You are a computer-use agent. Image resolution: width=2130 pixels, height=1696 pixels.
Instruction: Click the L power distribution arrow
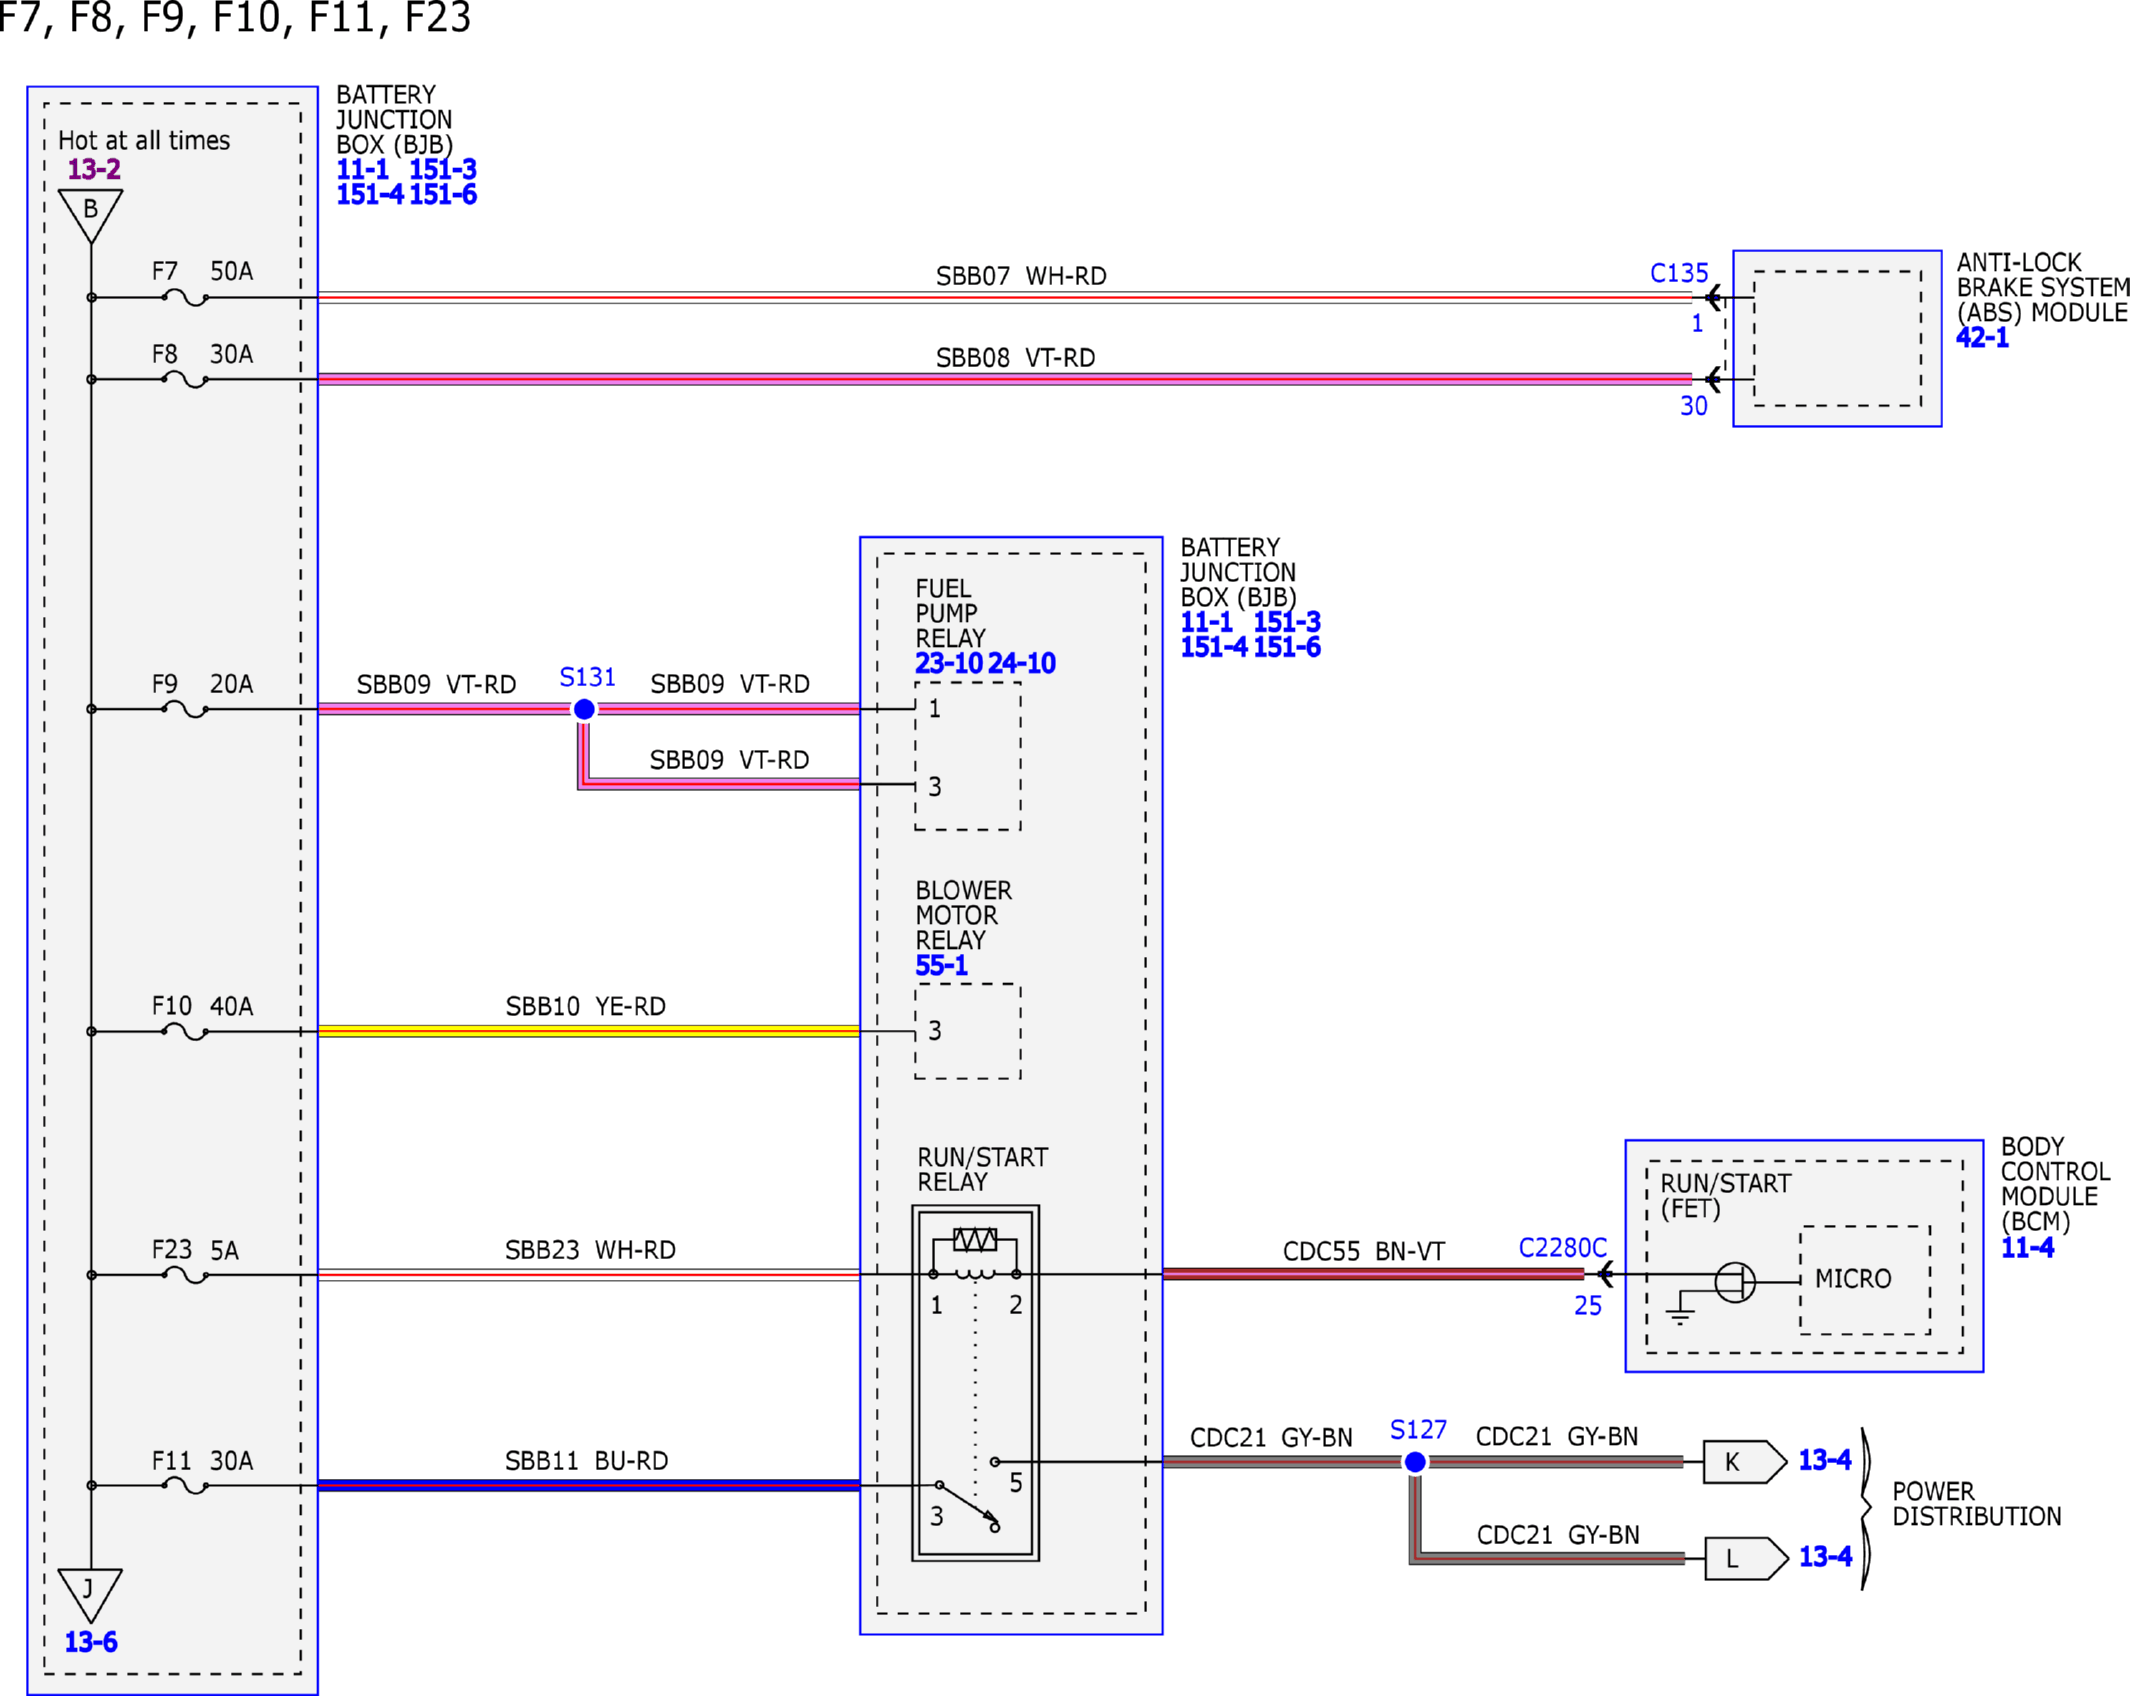pyautogui.click(x=1746, y=1558)
